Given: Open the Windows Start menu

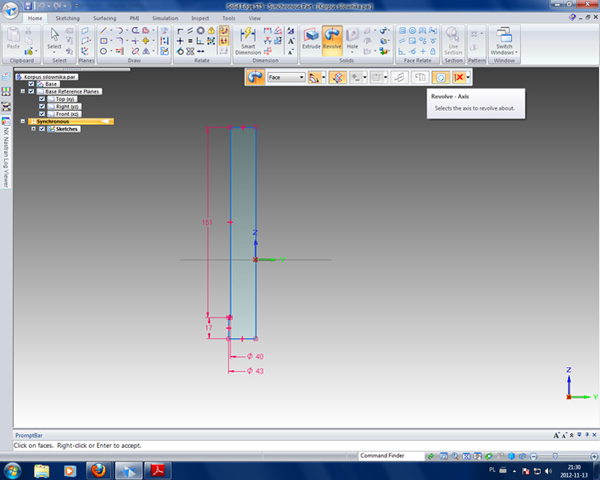Looking at the screenshot, I should coord(11,470).
